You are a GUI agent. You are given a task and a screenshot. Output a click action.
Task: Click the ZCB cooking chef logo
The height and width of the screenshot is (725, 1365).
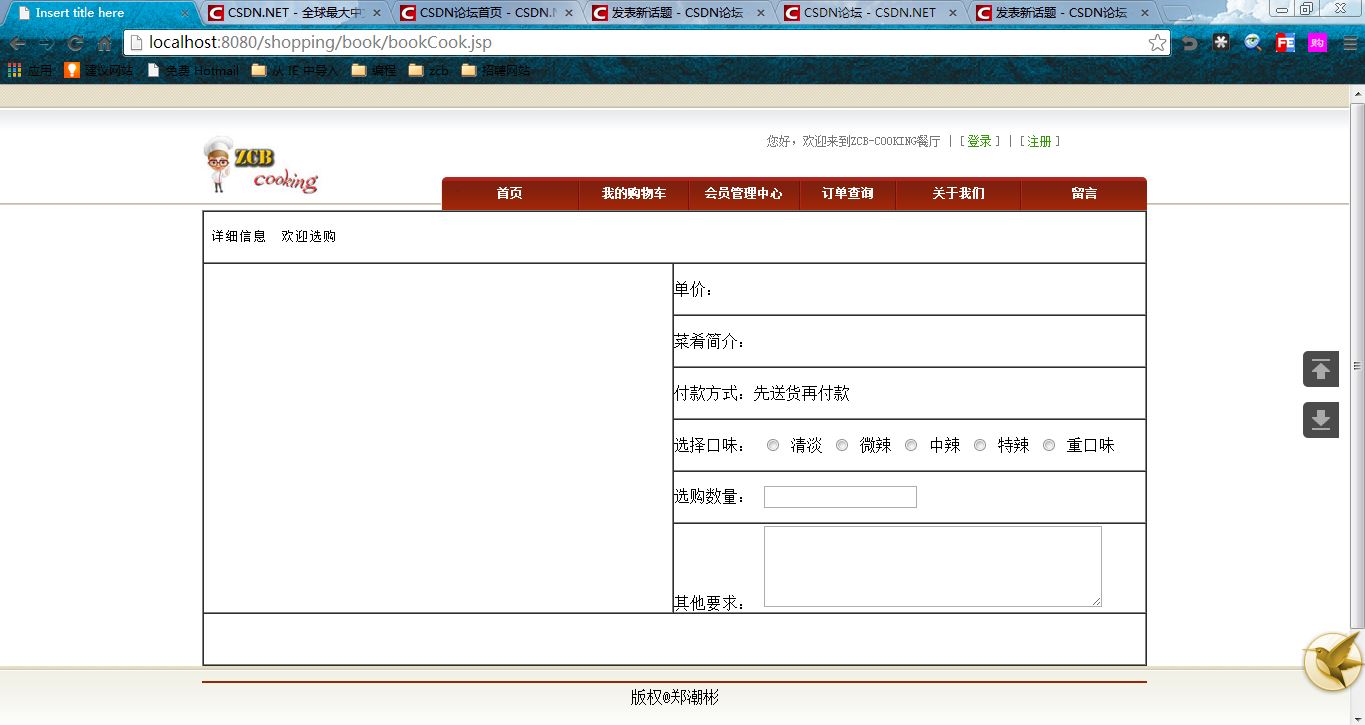(260, 166)
